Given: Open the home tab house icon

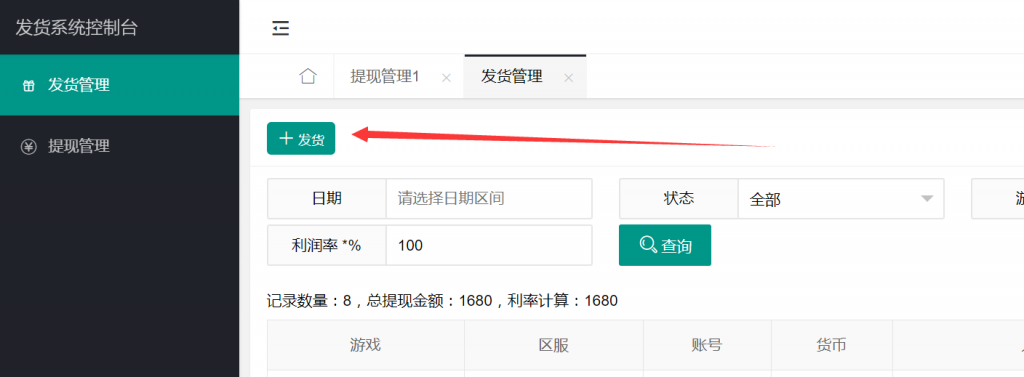Looking at the screenshot, I should point(308,76).
